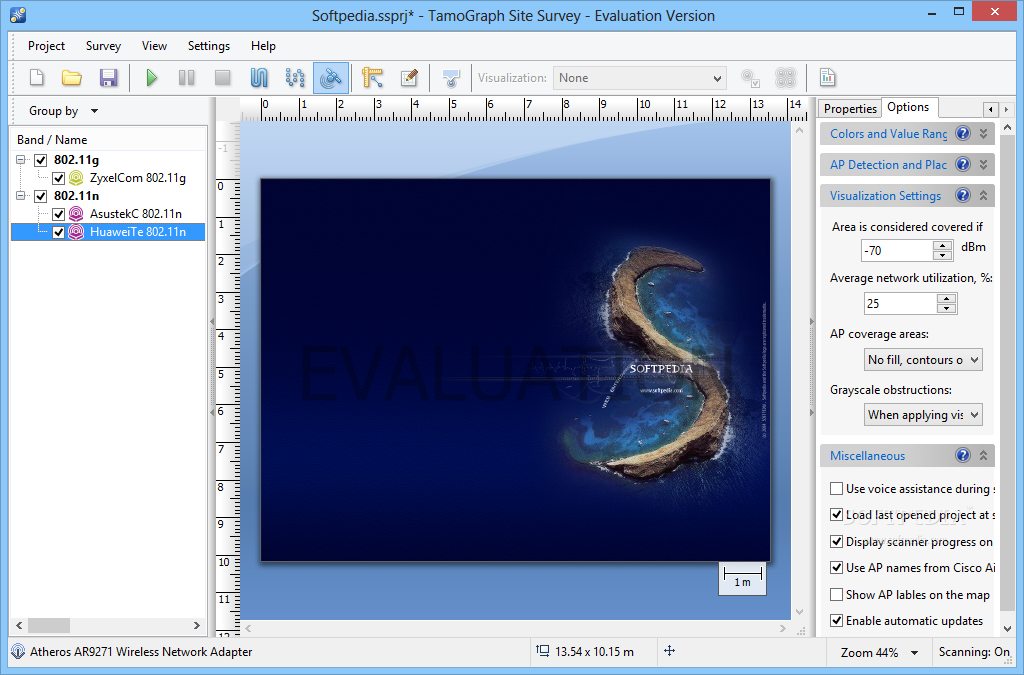Open Grayscale obstructions dropdown

pyautogui.click(x=923, y=415)
